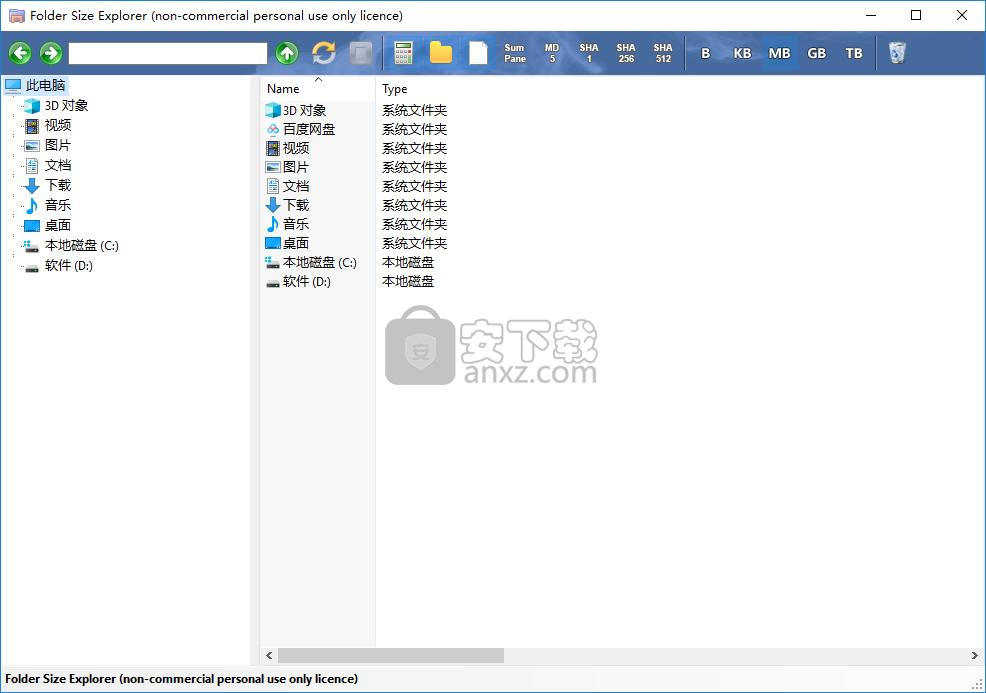Select 音乐 in the folder tree
Screen dimensions: 986x693
[58, 205]
